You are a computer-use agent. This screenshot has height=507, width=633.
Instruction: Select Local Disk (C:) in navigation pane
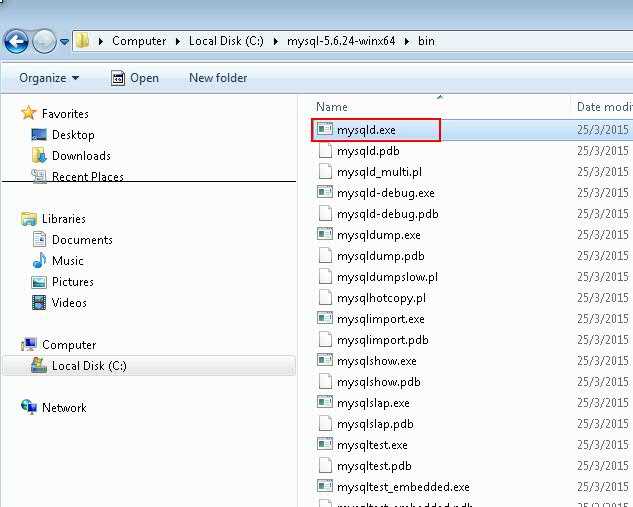coord(89,366)
